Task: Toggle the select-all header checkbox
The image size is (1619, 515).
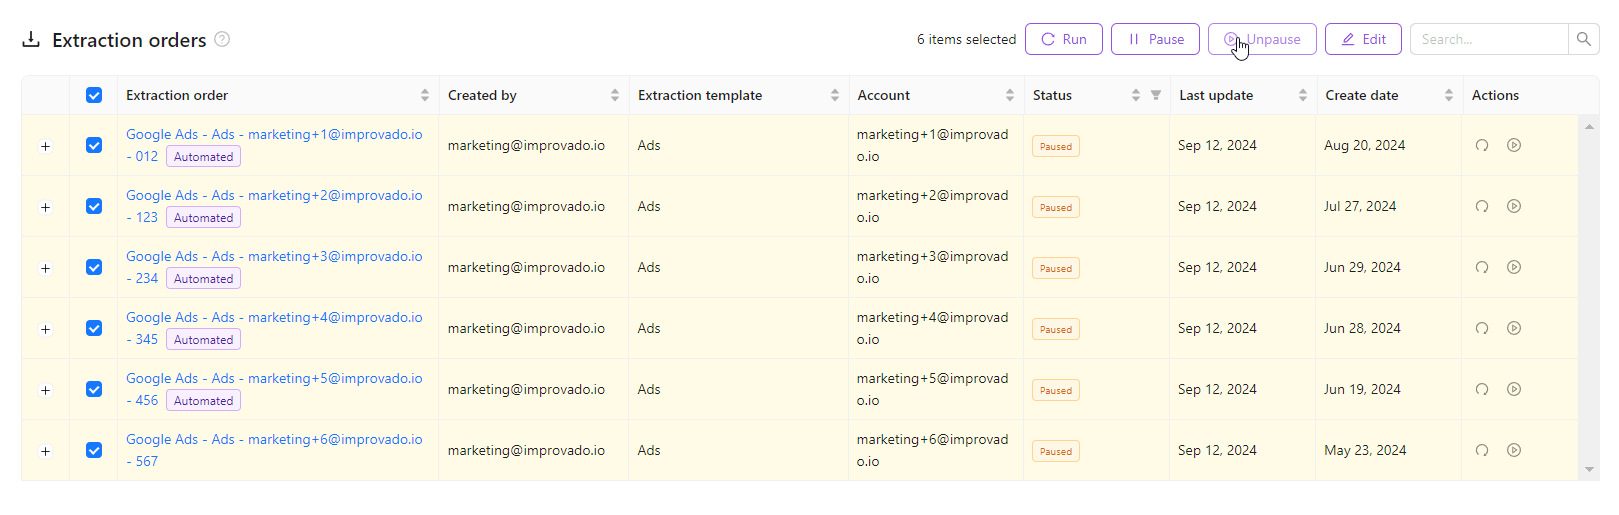Action: pyautogui.click(x=94, y=95)
